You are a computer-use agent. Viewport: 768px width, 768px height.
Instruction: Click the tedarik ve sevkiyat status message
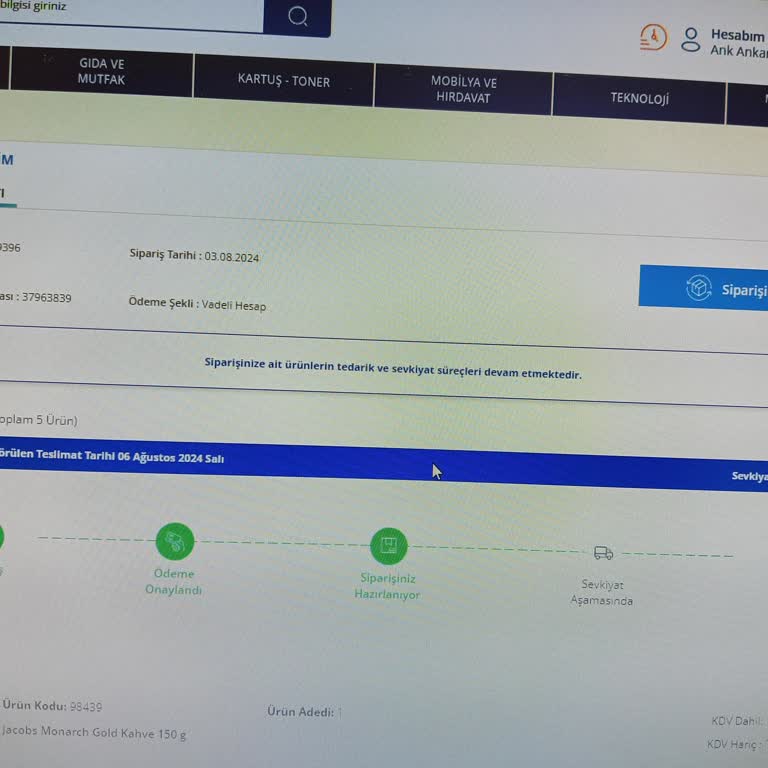(393, 369)
